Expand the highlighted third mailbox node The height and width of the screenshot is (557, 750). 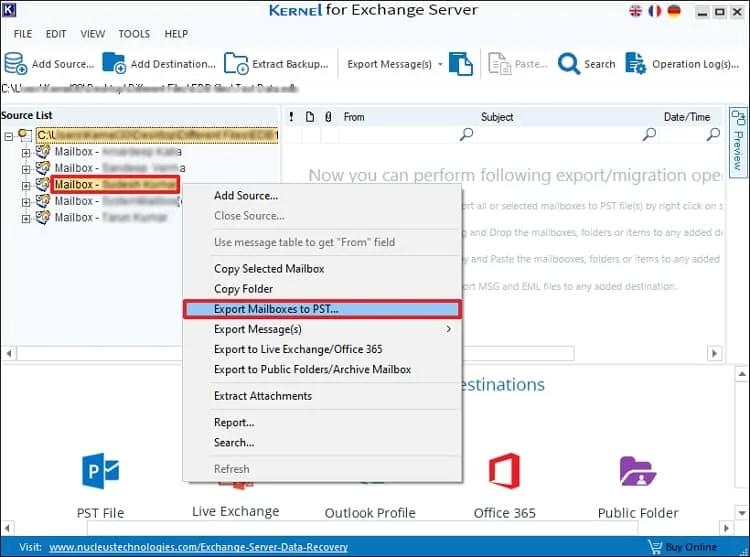click(x=26, y=186)
